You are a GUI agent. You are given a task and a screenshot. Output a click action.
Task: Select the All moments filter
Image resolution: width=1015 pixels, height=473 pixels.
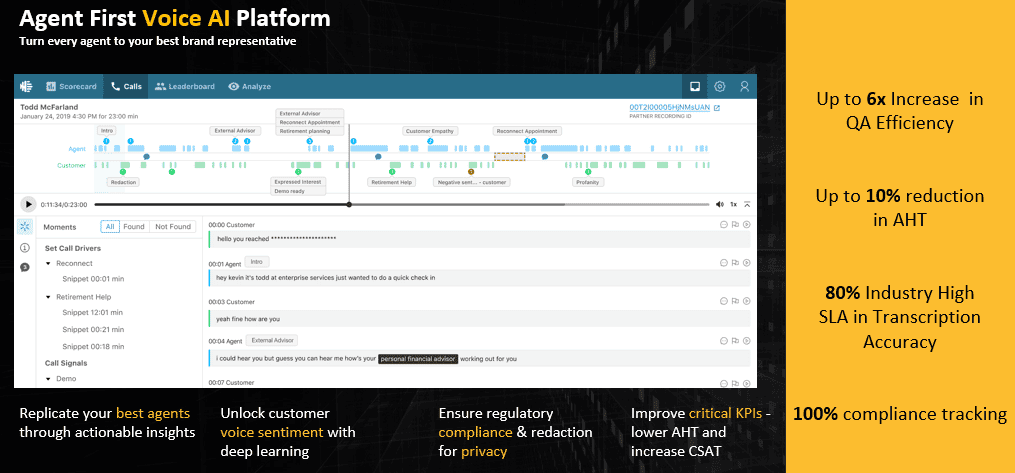tap(111, 227)
